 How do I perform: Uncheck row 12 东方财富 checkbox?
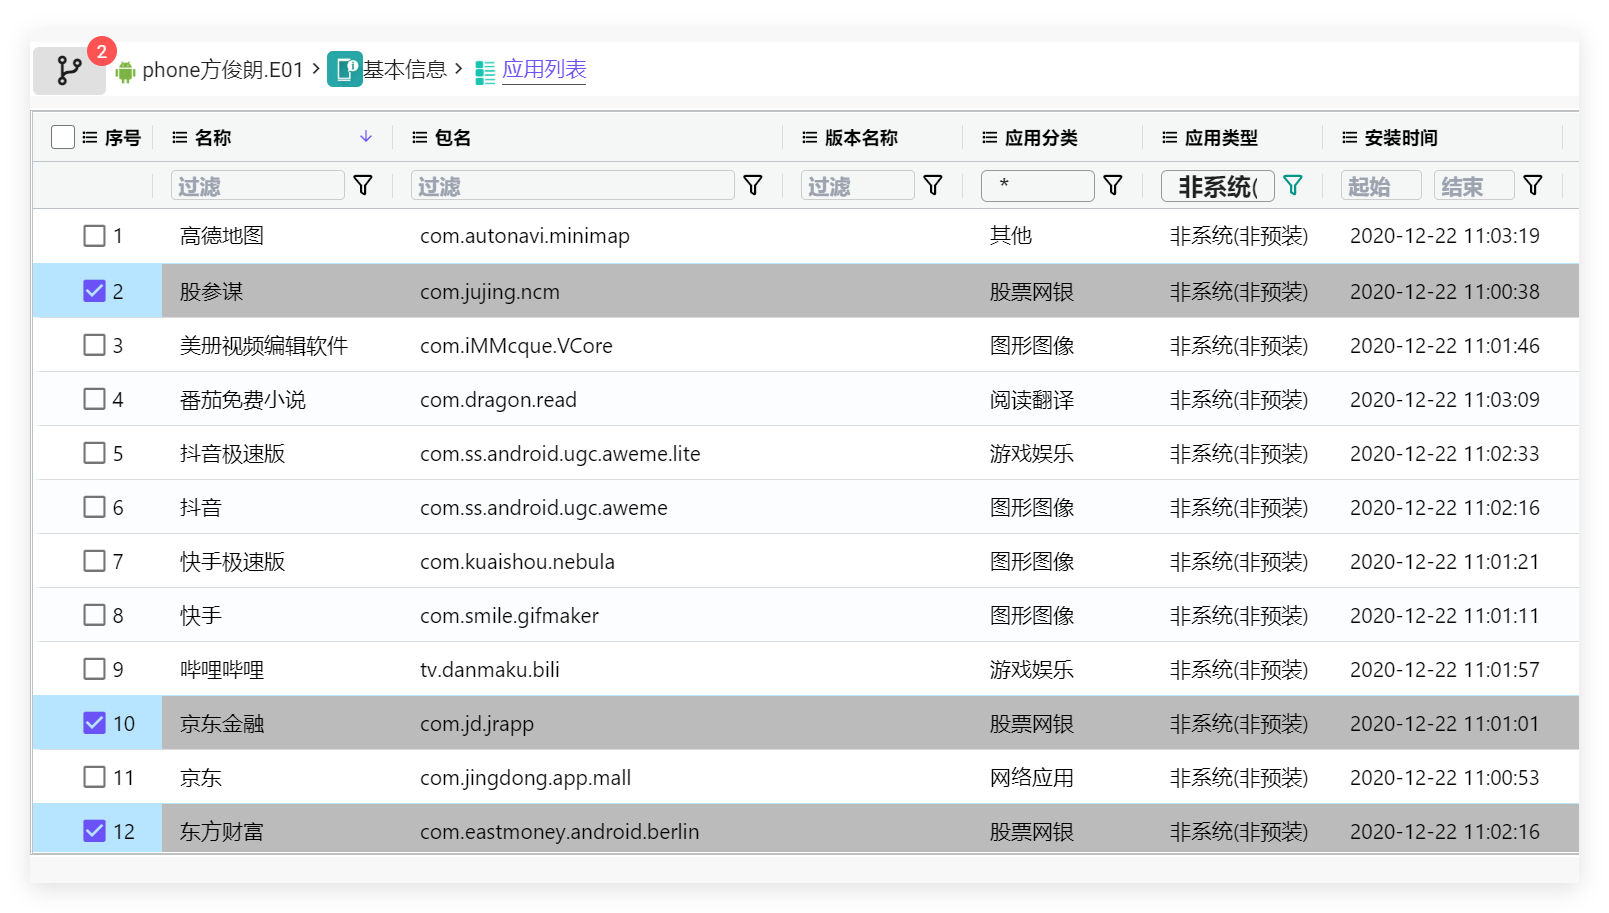tap(94, 831)
